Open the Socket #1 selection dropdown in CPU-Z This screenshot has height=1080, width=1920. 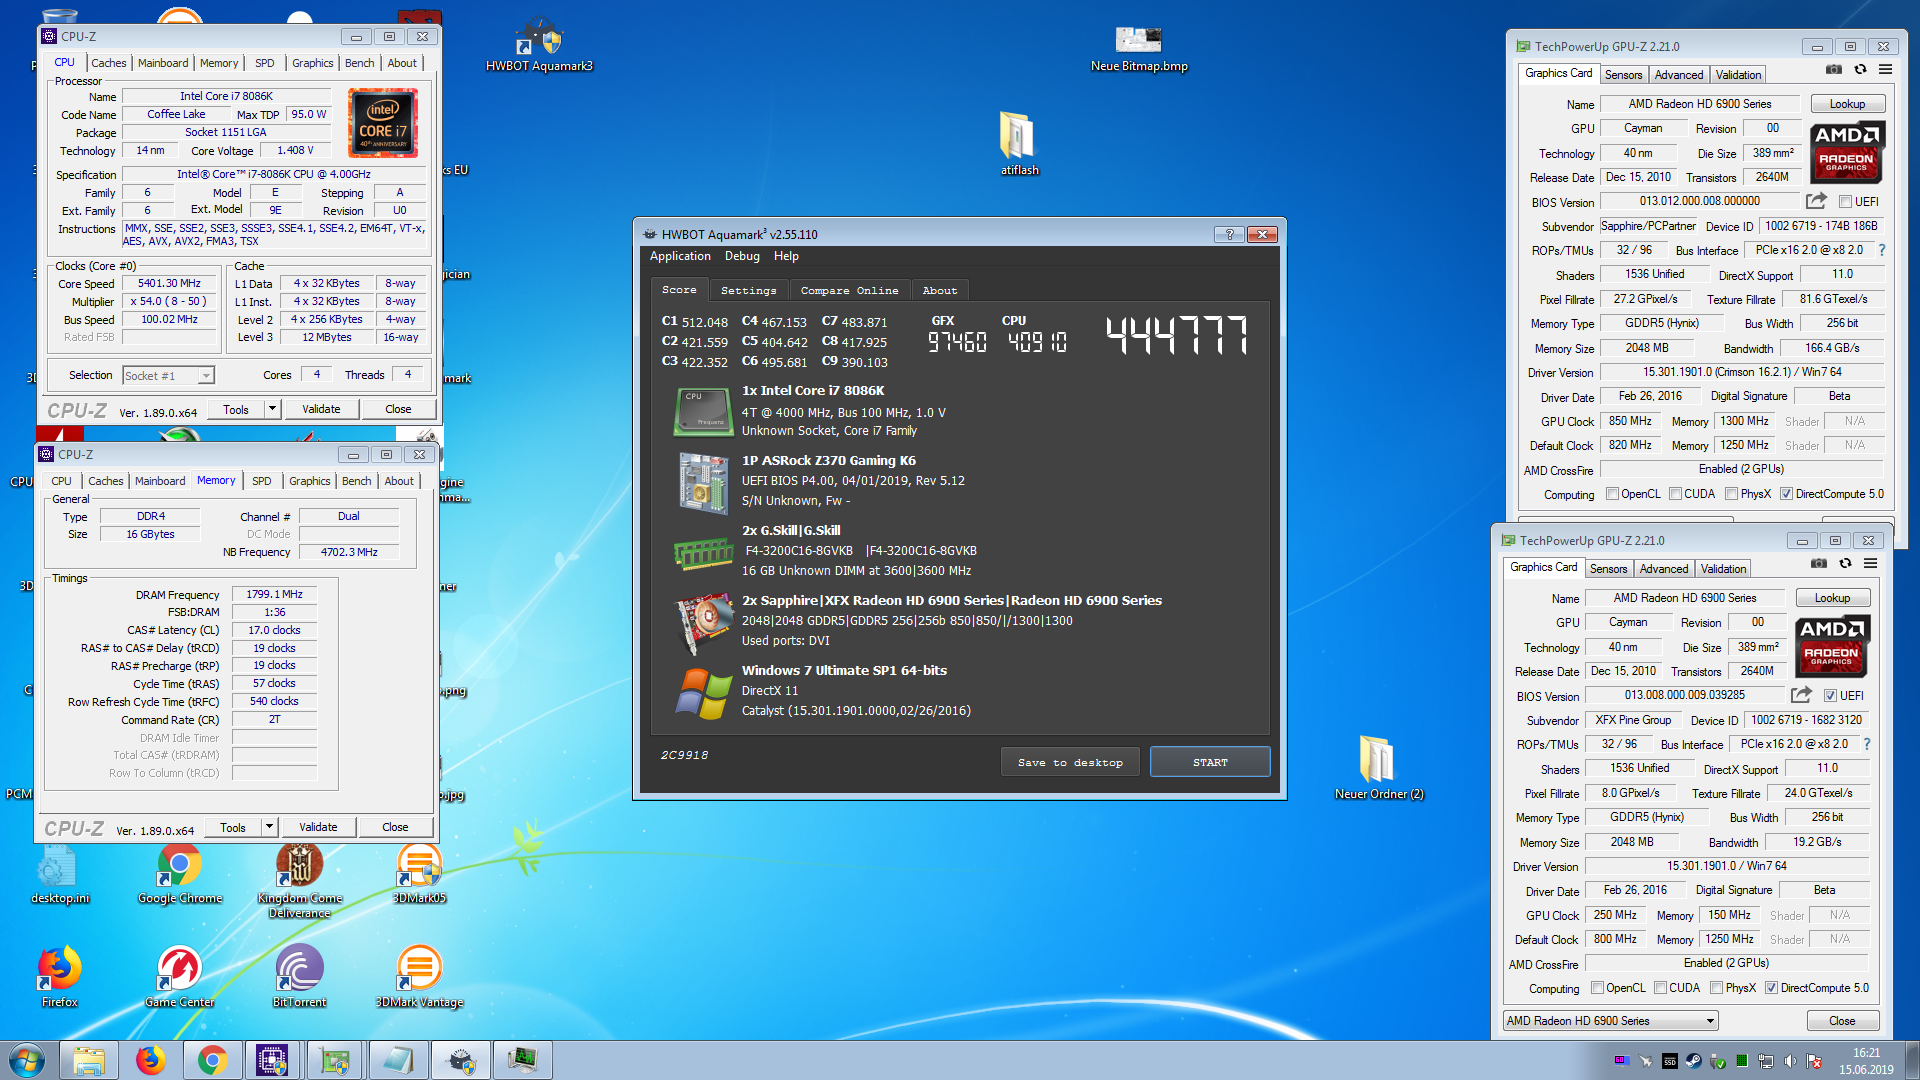coord(168,376)
